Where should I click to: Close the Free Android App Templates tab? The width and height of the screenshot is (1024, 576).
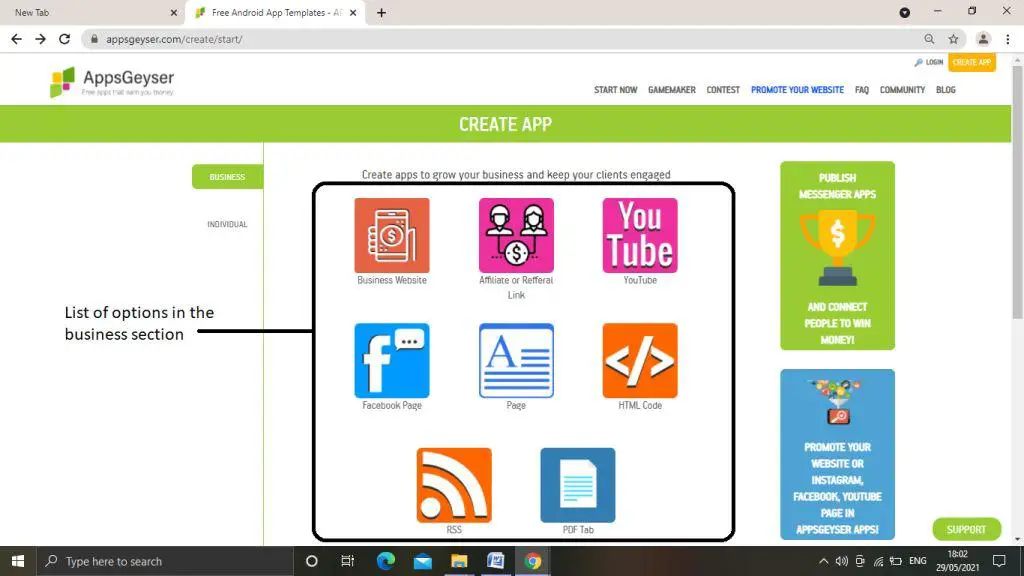click(x=353, y=12)
